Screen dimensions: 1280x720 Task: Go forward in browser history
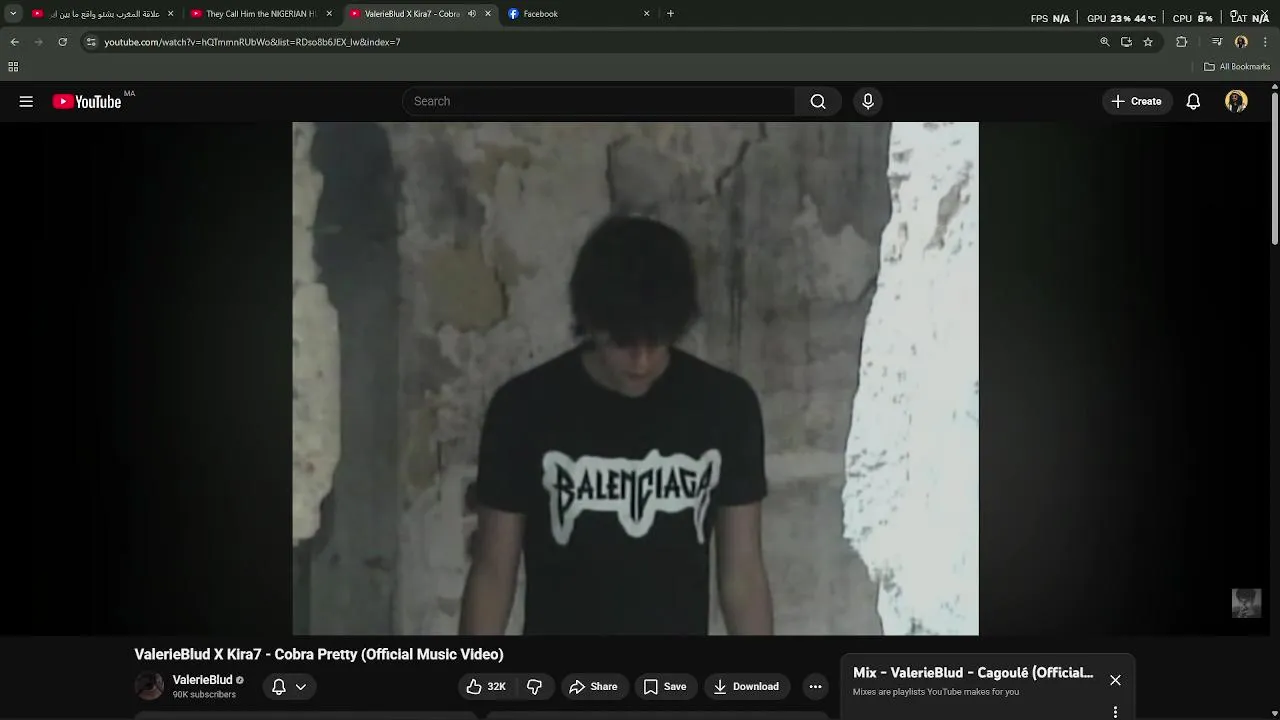coord(38,42)
